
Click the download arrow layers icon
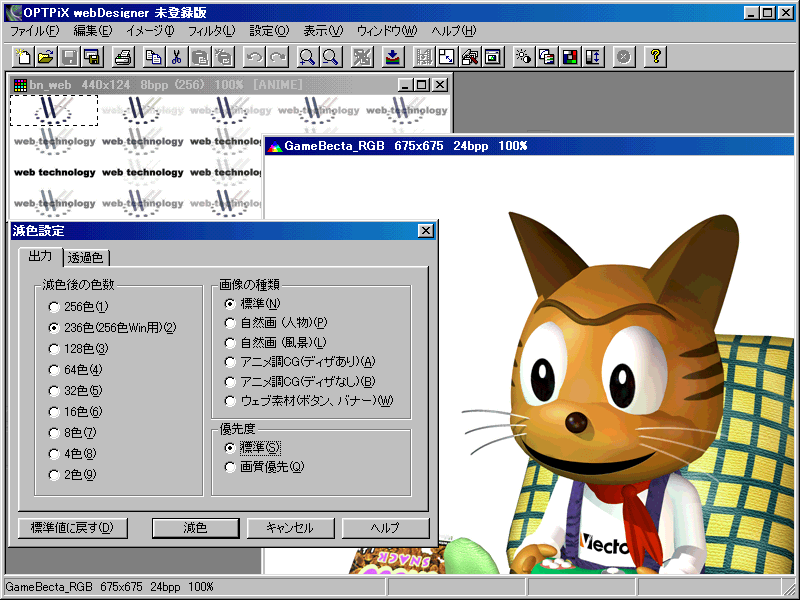coord(393,57)
